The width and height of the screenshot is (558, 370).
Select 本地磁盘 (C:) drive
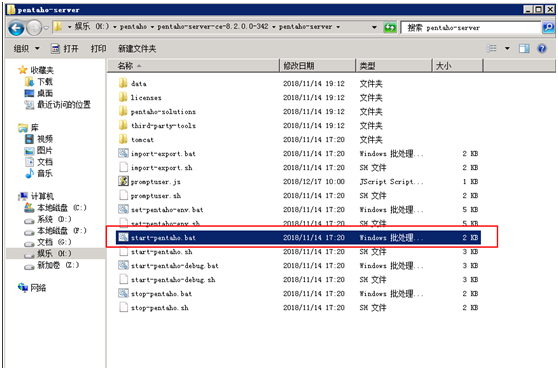click(55, 207)
